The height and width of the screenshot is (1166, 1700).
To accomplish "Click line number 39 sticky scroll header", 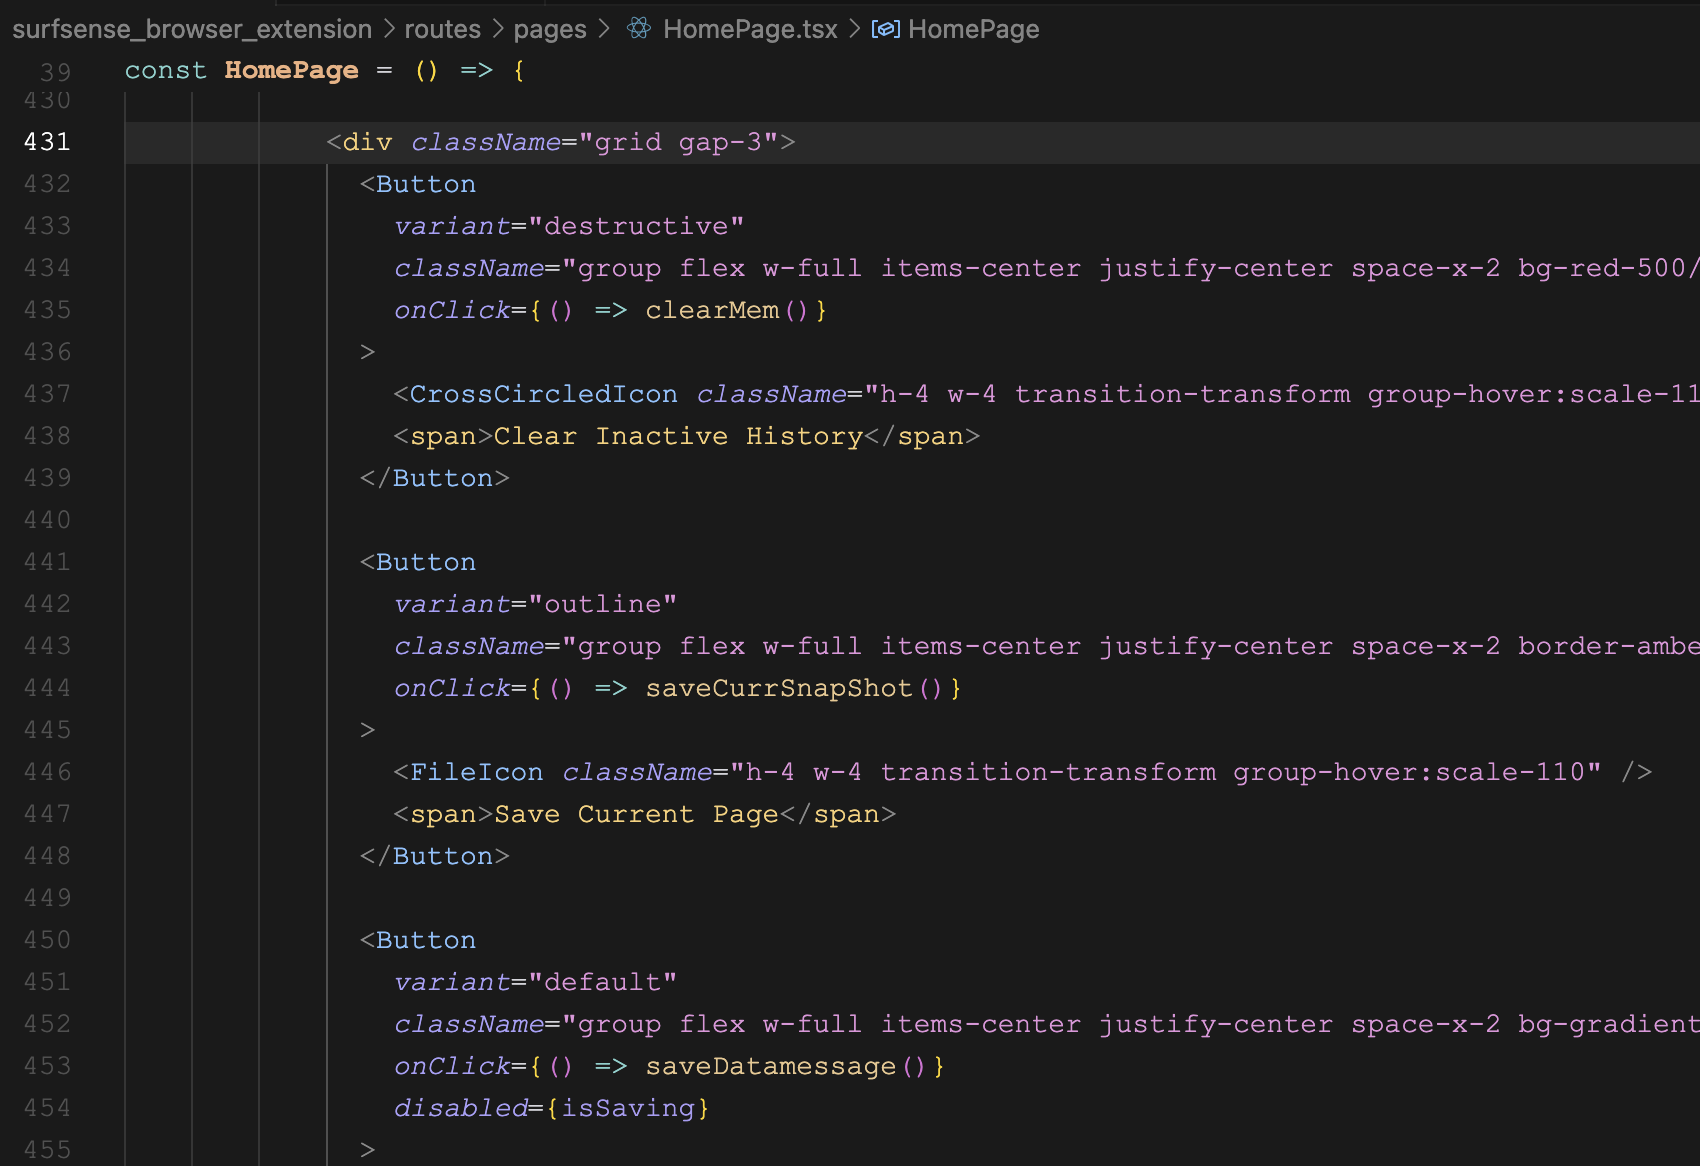I will 56,71.
